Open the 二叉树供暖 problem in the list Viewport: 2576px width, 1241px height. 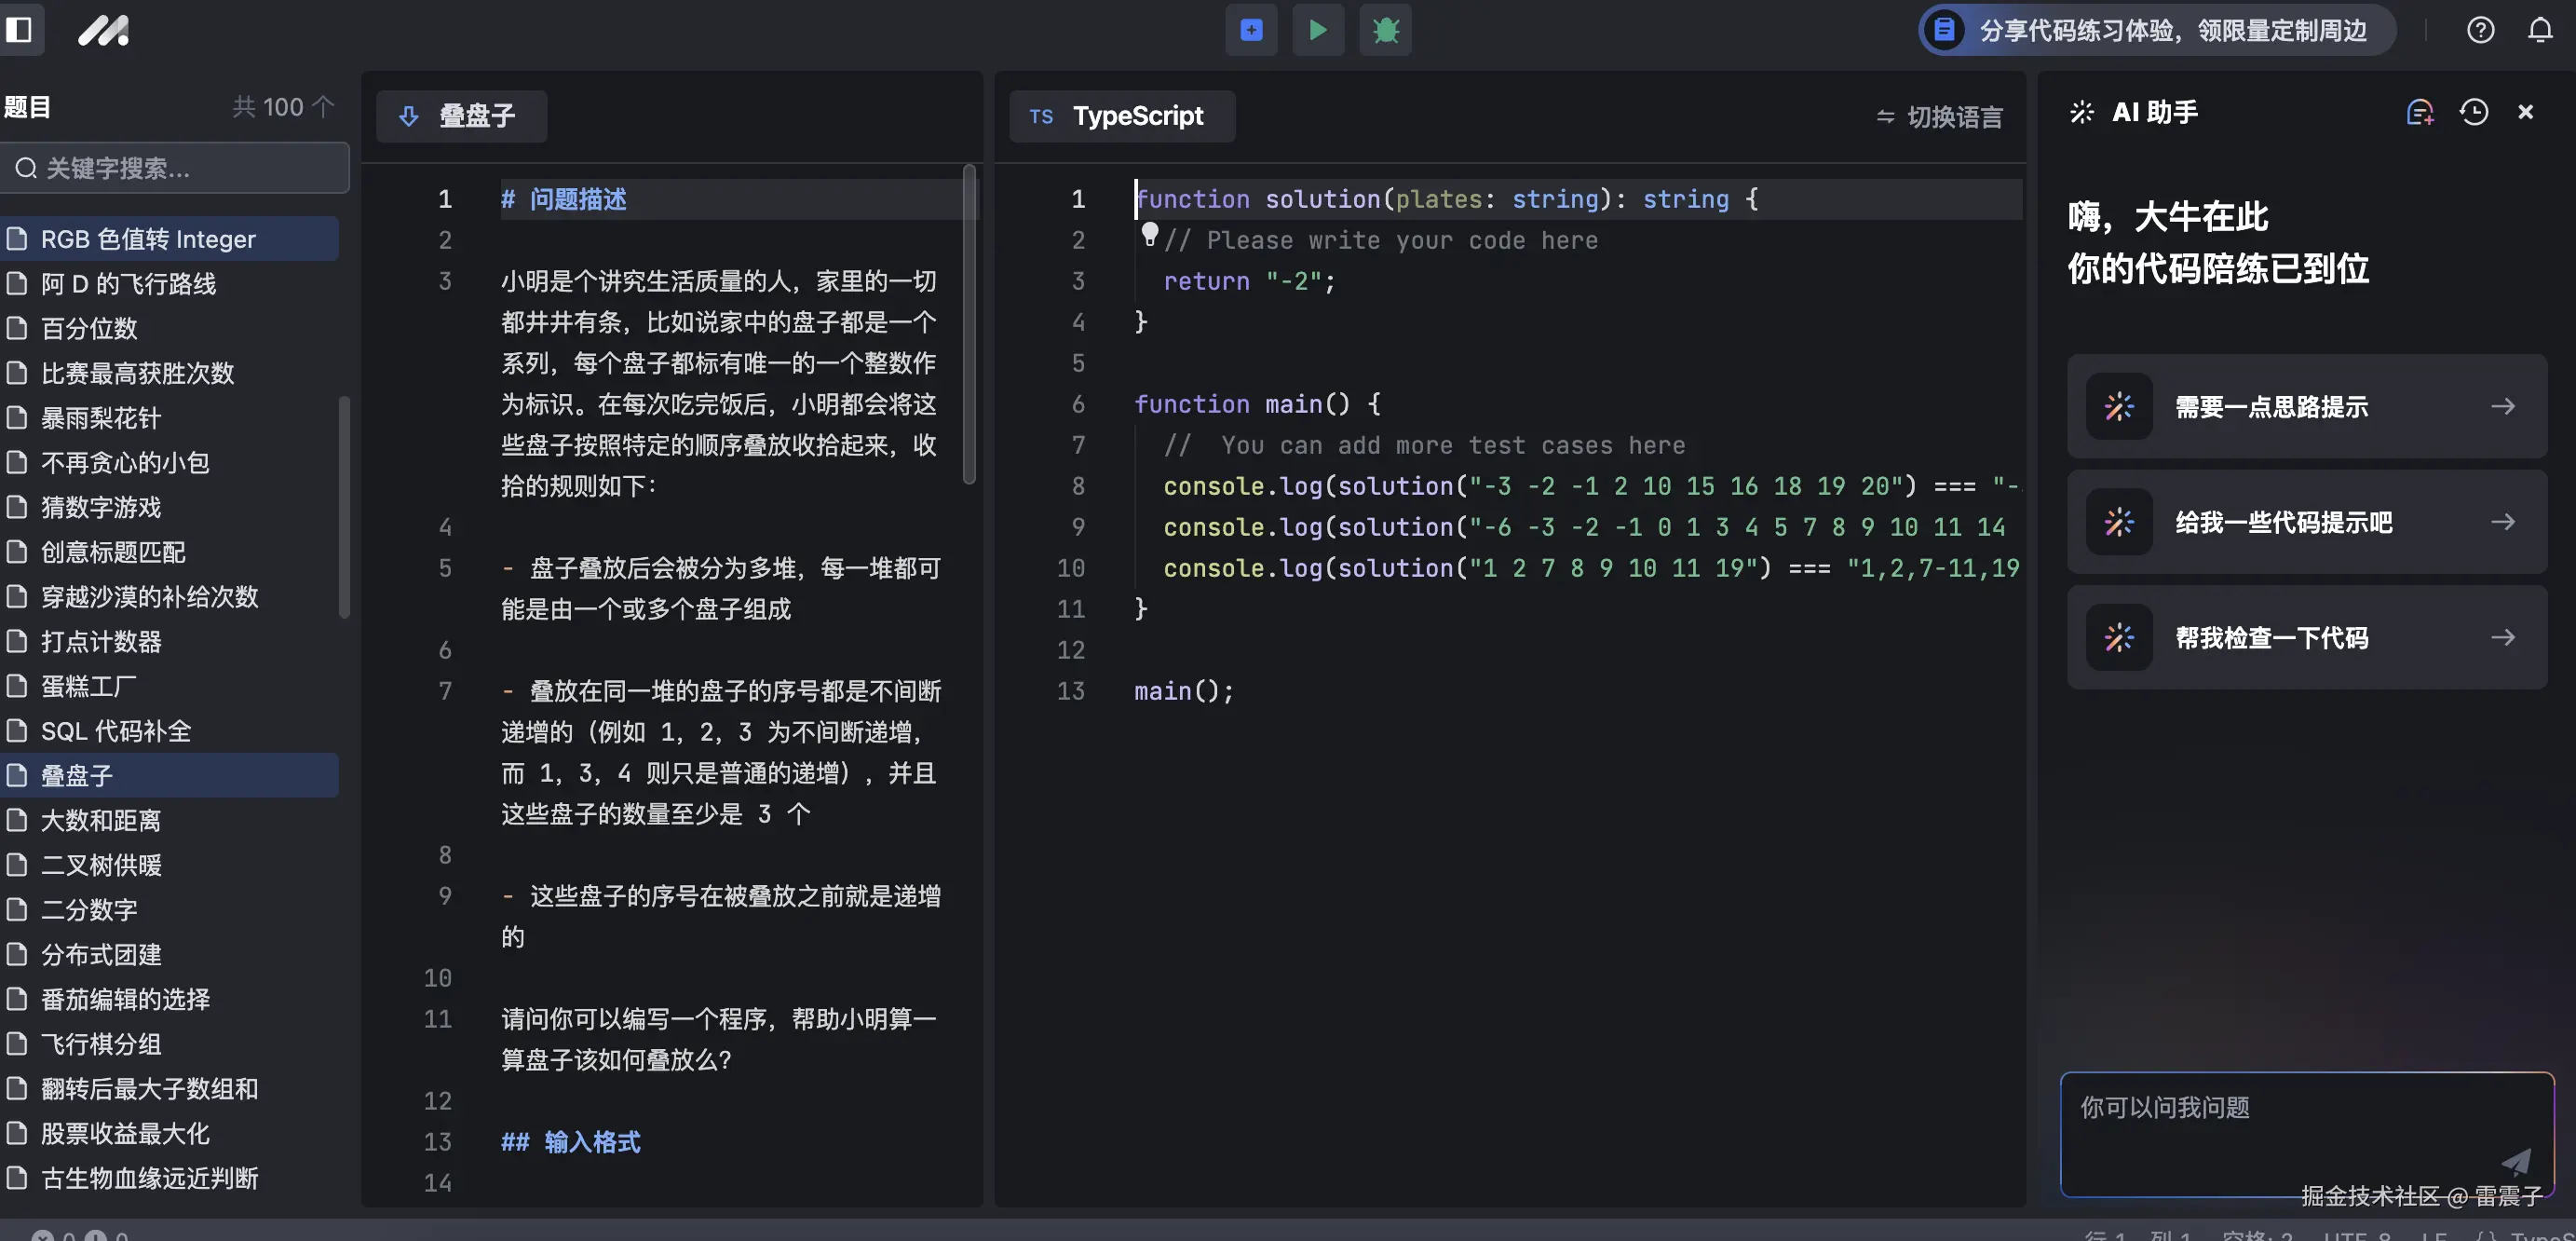click(101, 865)
